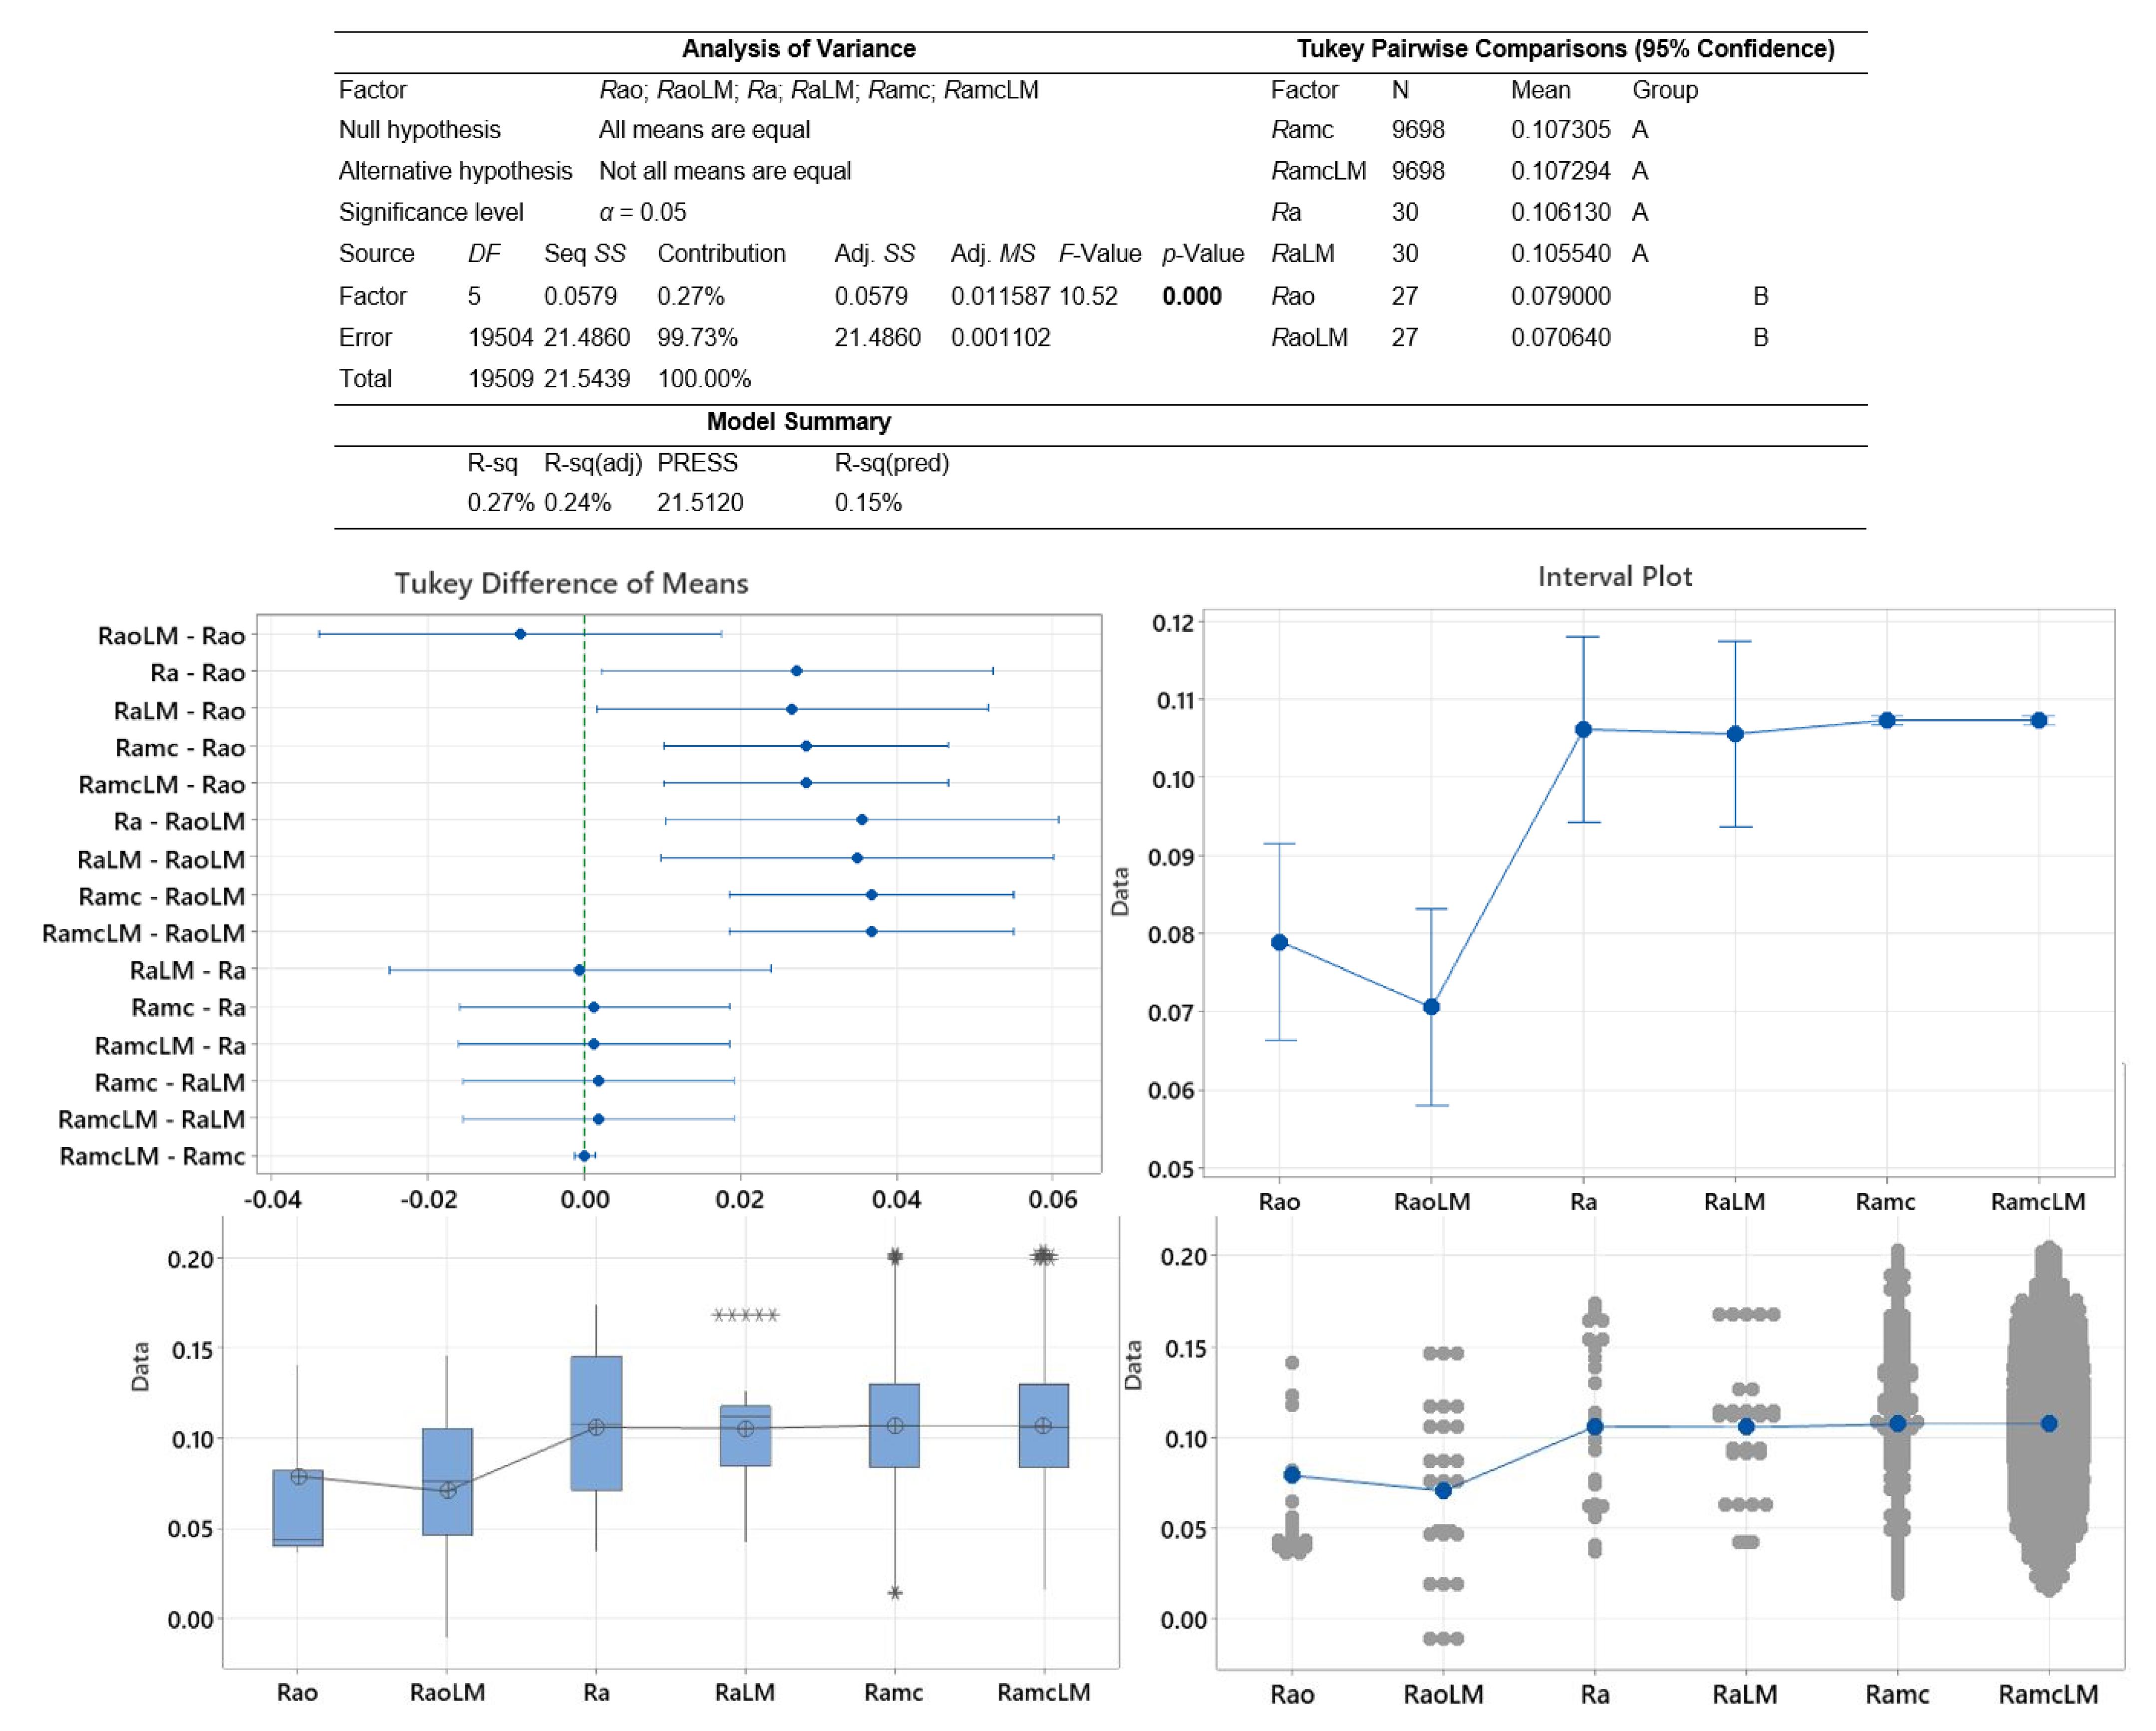Click the Rao mean dot in dotplot

(x=1292, y=1474)
